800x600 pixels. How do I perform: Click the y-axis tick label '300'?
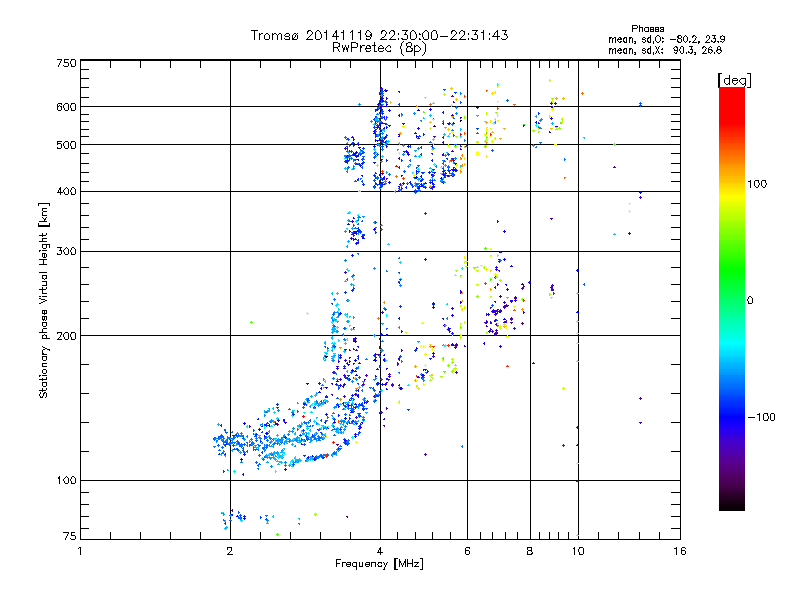[66, 251]
